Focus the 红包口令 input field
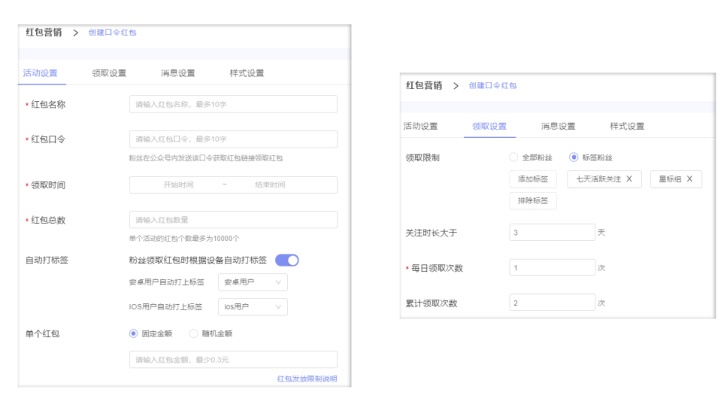The height and width of the screenshot is (400, 720). 233,139
